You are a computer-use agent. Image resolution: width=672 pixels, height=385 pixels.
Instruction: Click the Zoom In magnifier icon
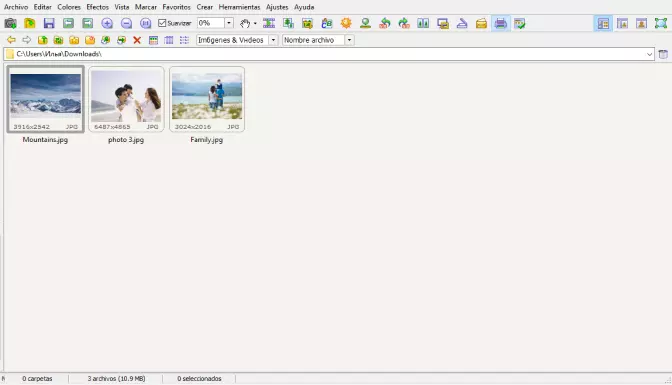click(107, 23)
